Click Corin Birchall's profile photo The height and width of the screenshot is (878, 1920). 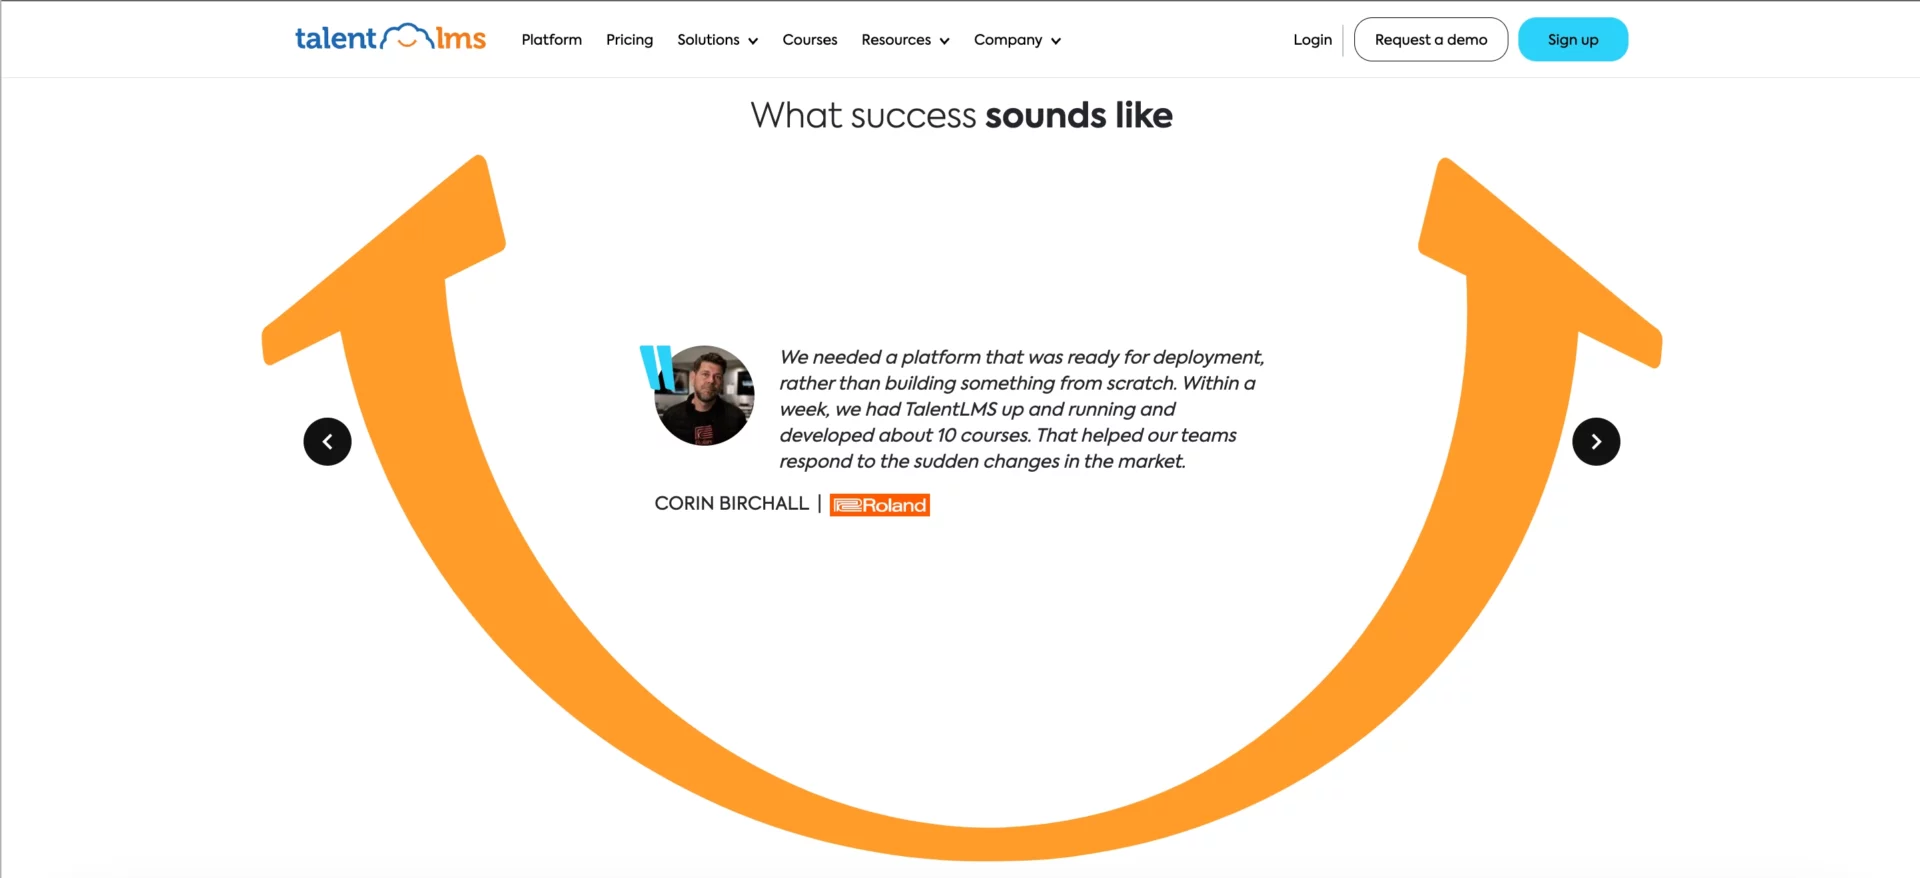click(704, 394)
